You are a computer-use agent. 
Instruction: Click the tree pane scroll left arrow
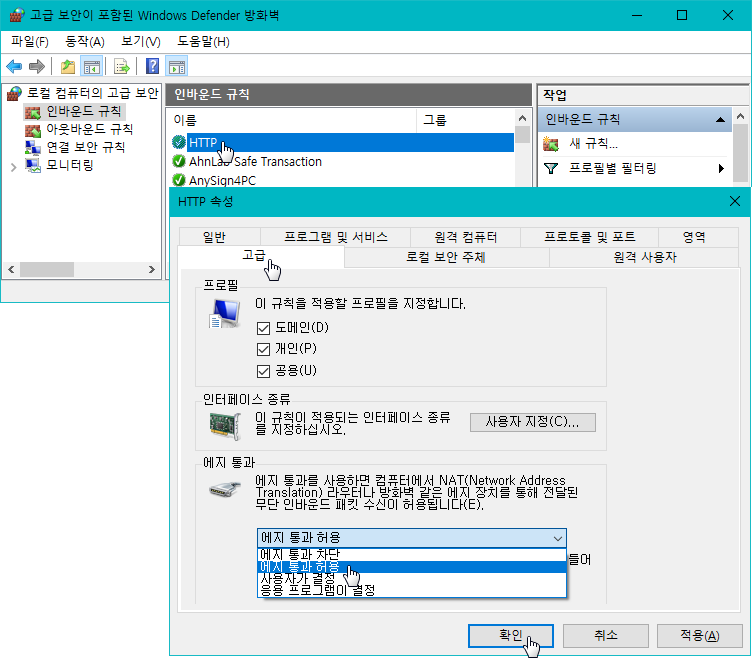click(11, 270)
